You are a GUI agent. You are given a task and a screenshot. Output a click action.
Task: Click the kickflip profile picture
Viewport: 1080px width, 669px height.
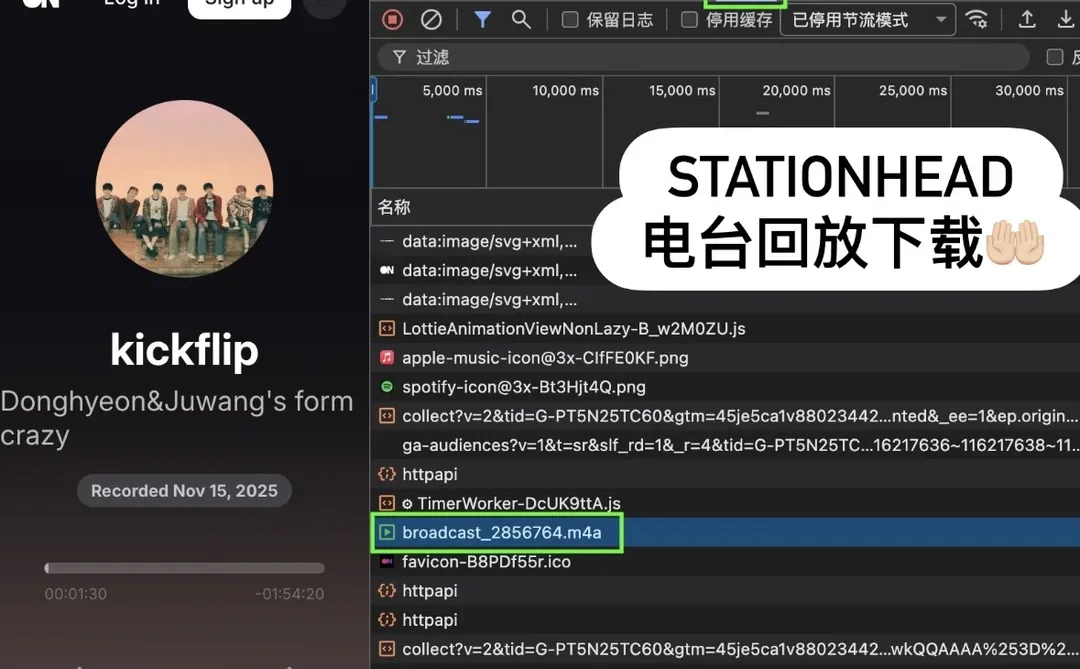tap(184, 188)
